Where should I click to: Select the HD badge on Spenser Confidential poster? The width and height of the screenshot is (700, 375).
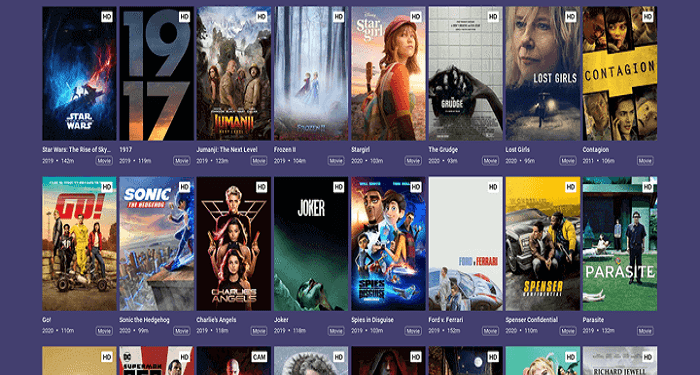571,187
